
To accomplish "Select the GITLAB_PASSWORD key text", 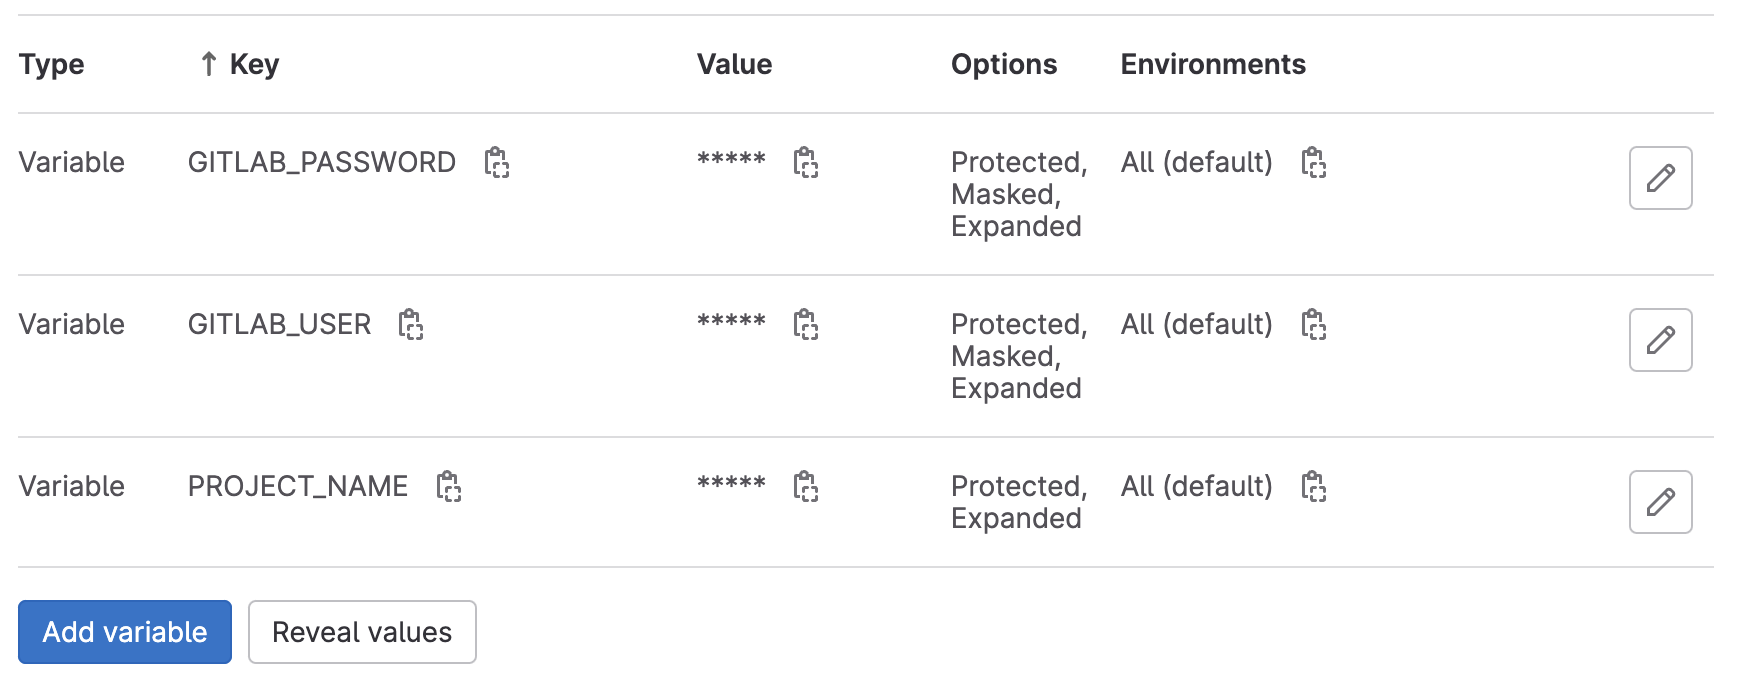I will (321, 162).
